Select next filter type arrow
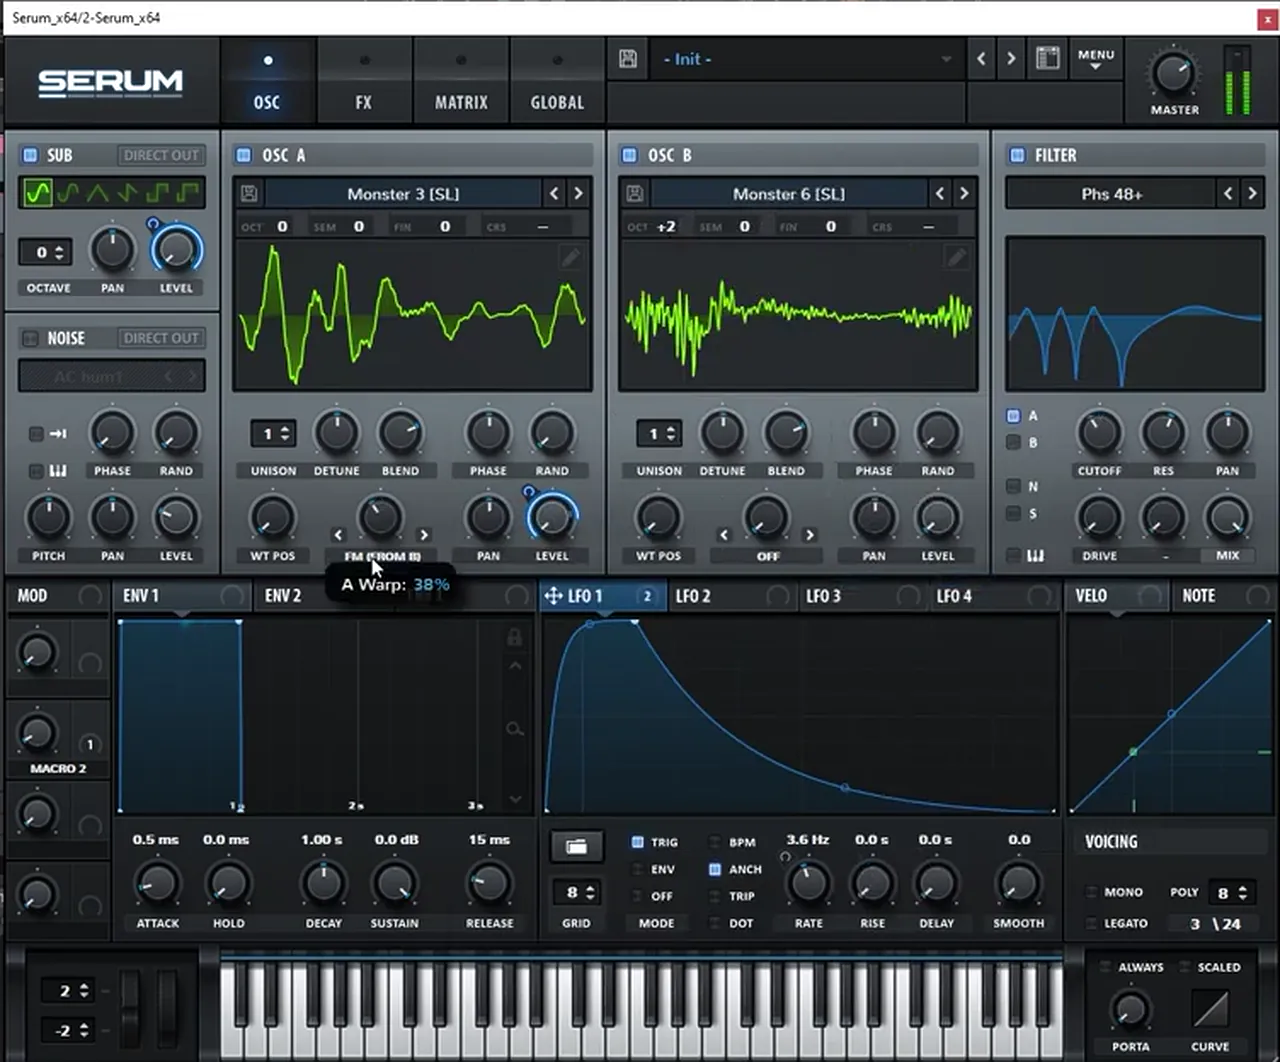 (1252, 194)
